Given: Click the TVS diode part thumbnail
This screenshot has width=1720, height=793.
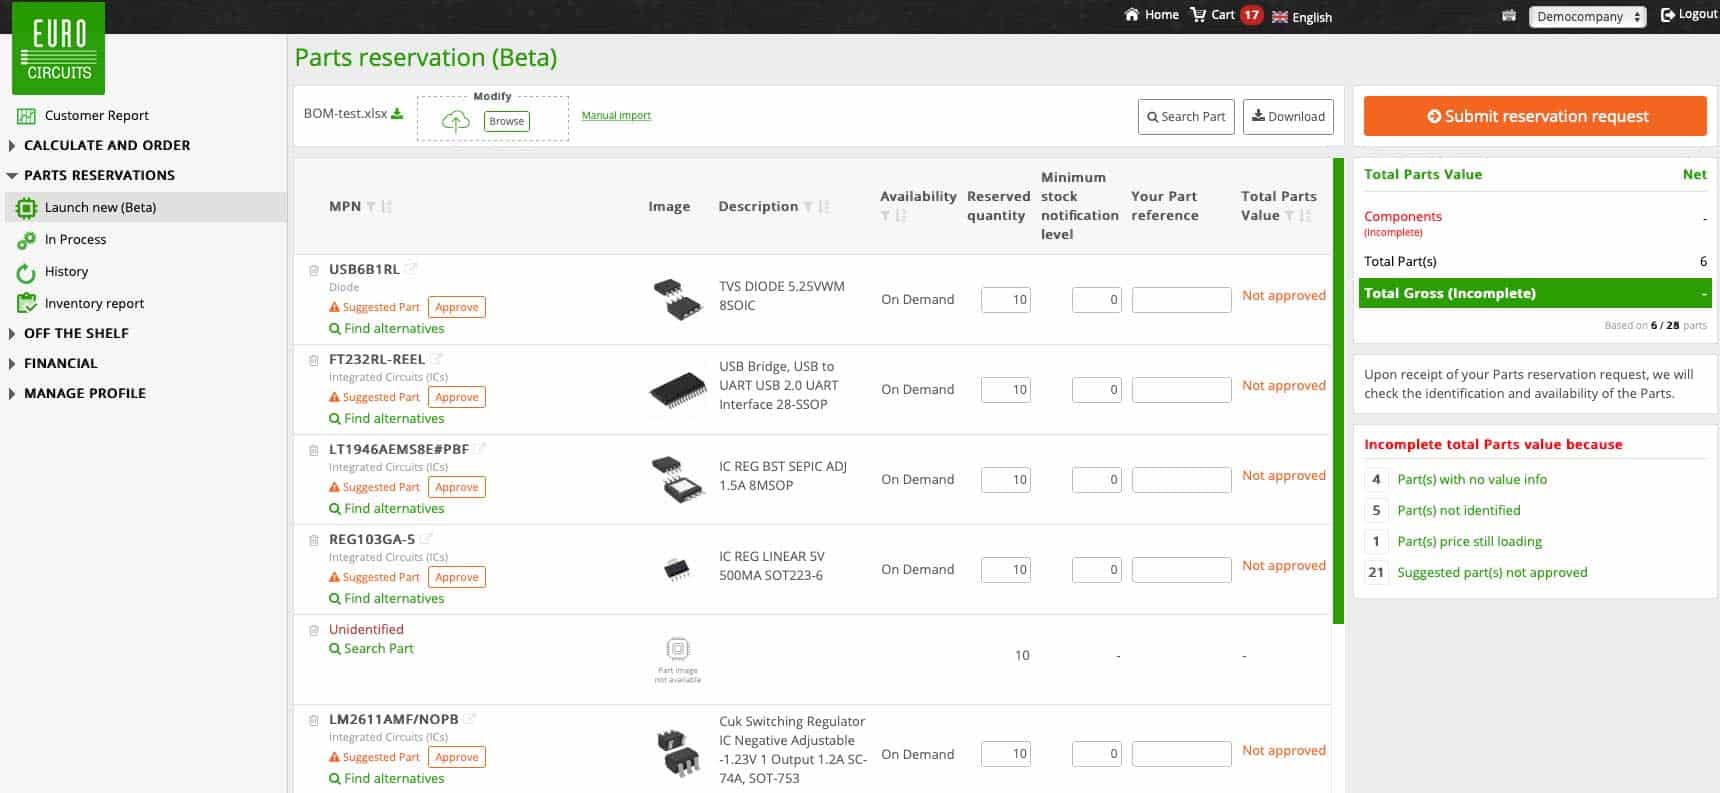Looking at the screenshot, I should pos(677,299).
